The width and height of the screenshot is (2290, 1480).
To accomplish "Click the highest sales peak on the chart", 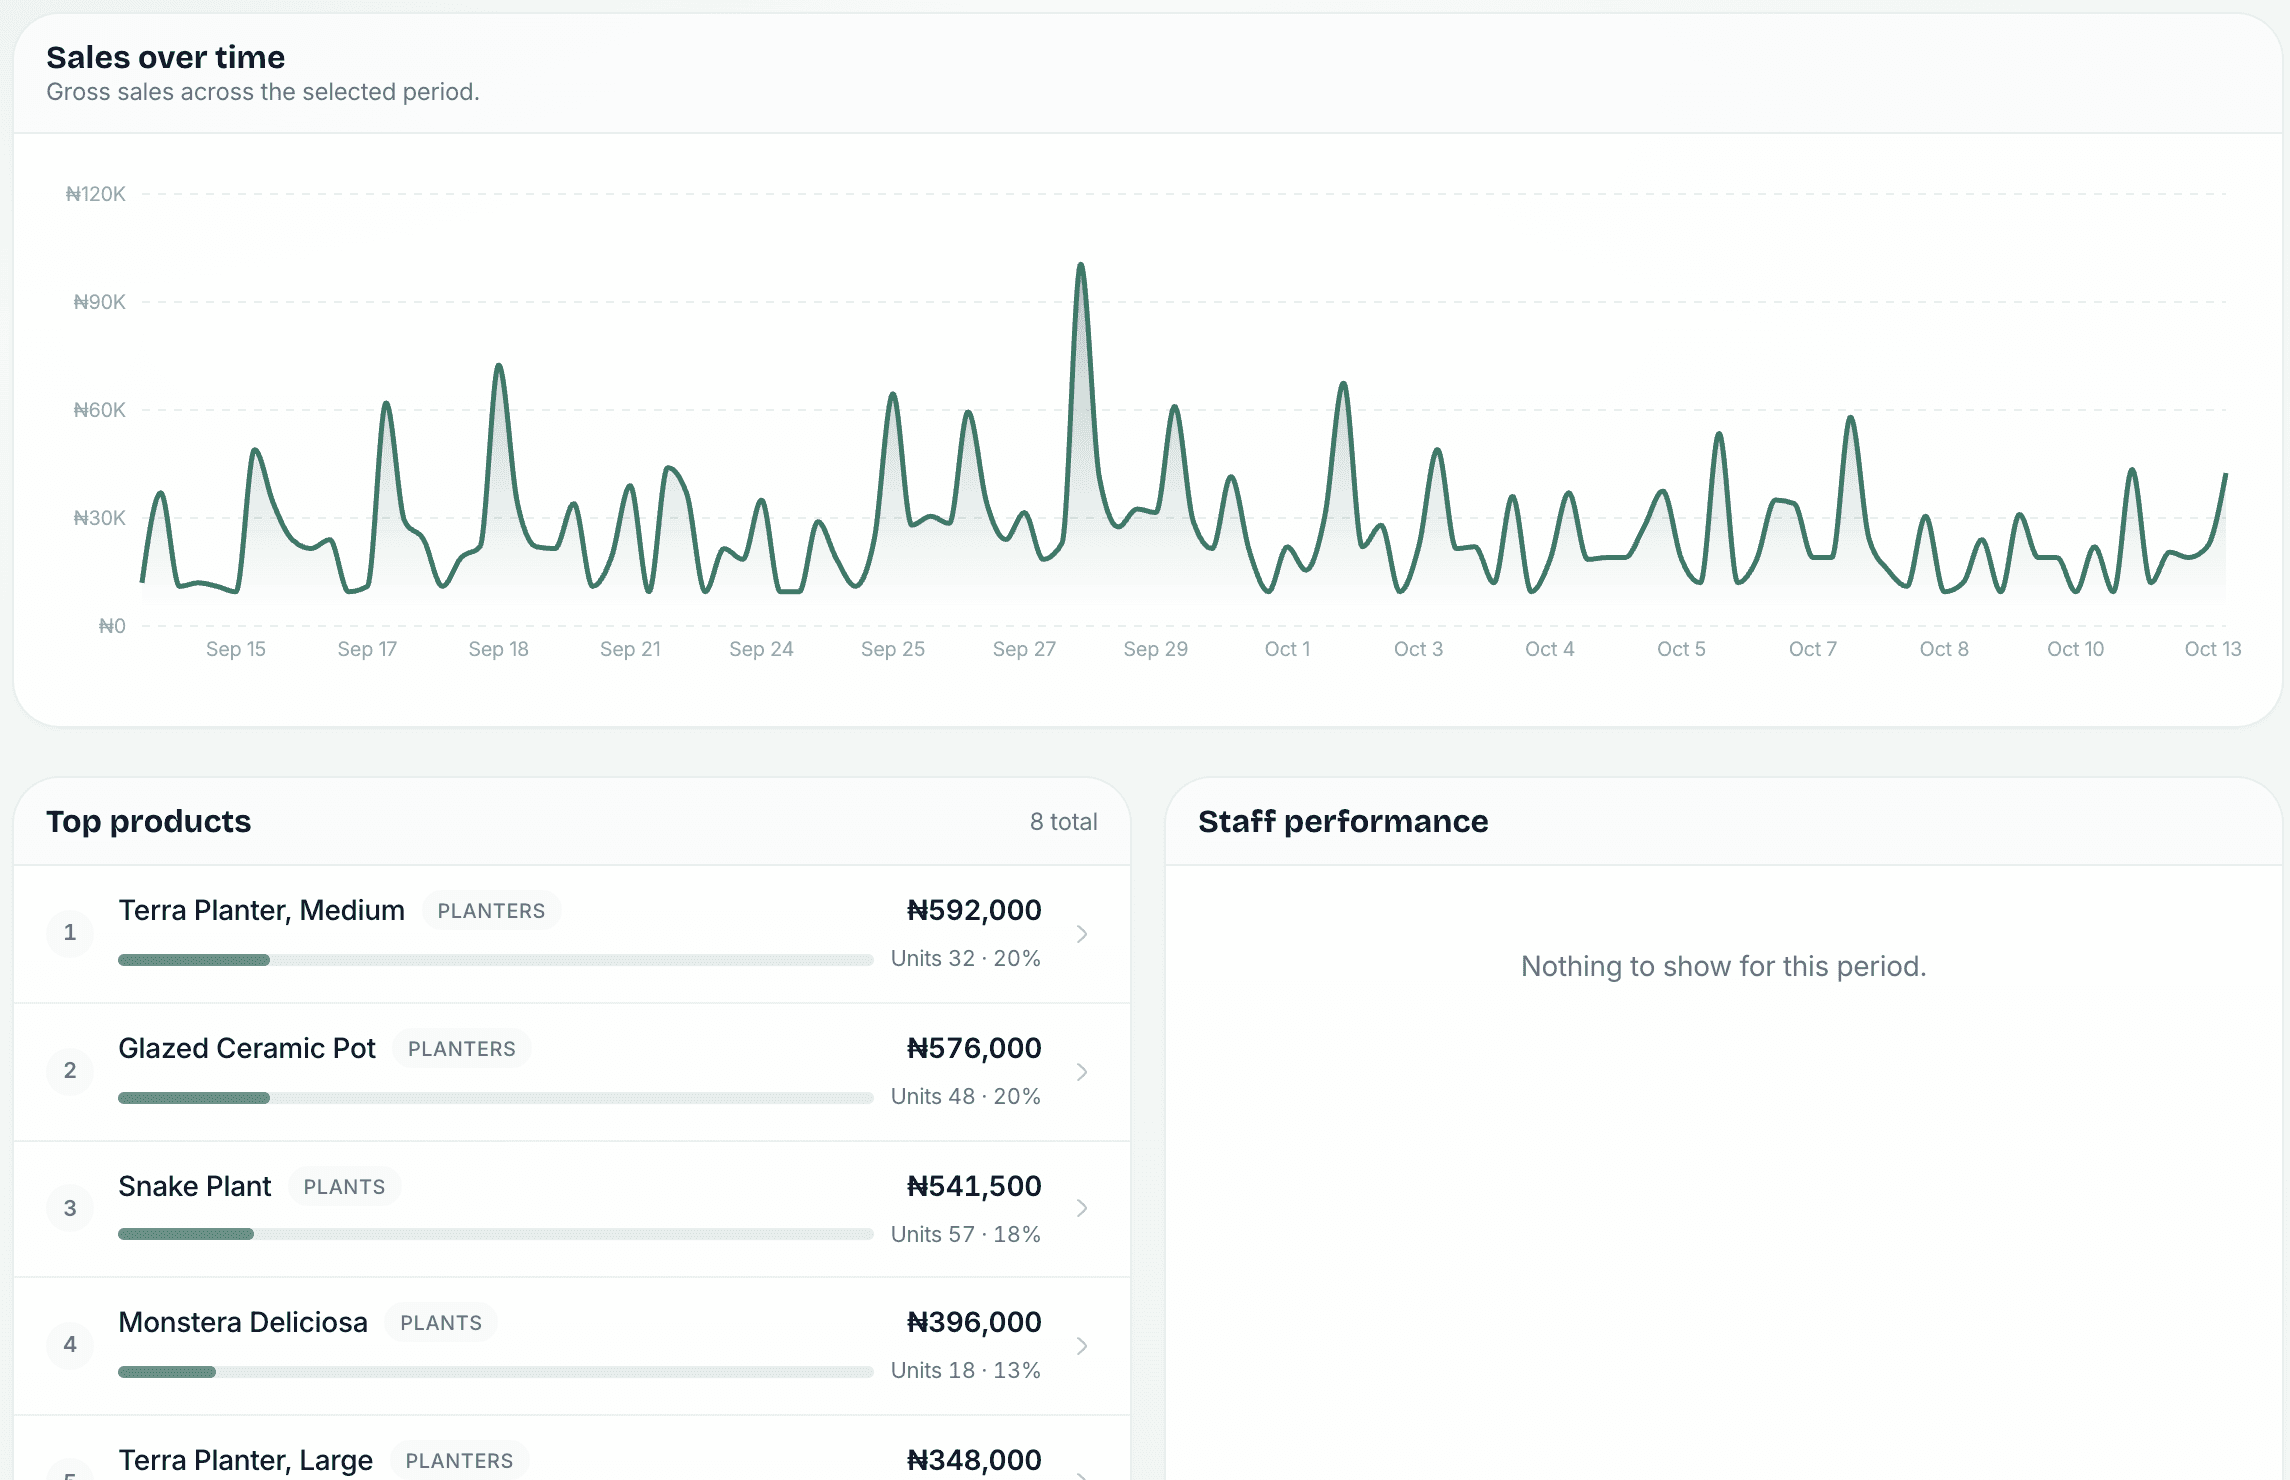I will pos(1081,266).
